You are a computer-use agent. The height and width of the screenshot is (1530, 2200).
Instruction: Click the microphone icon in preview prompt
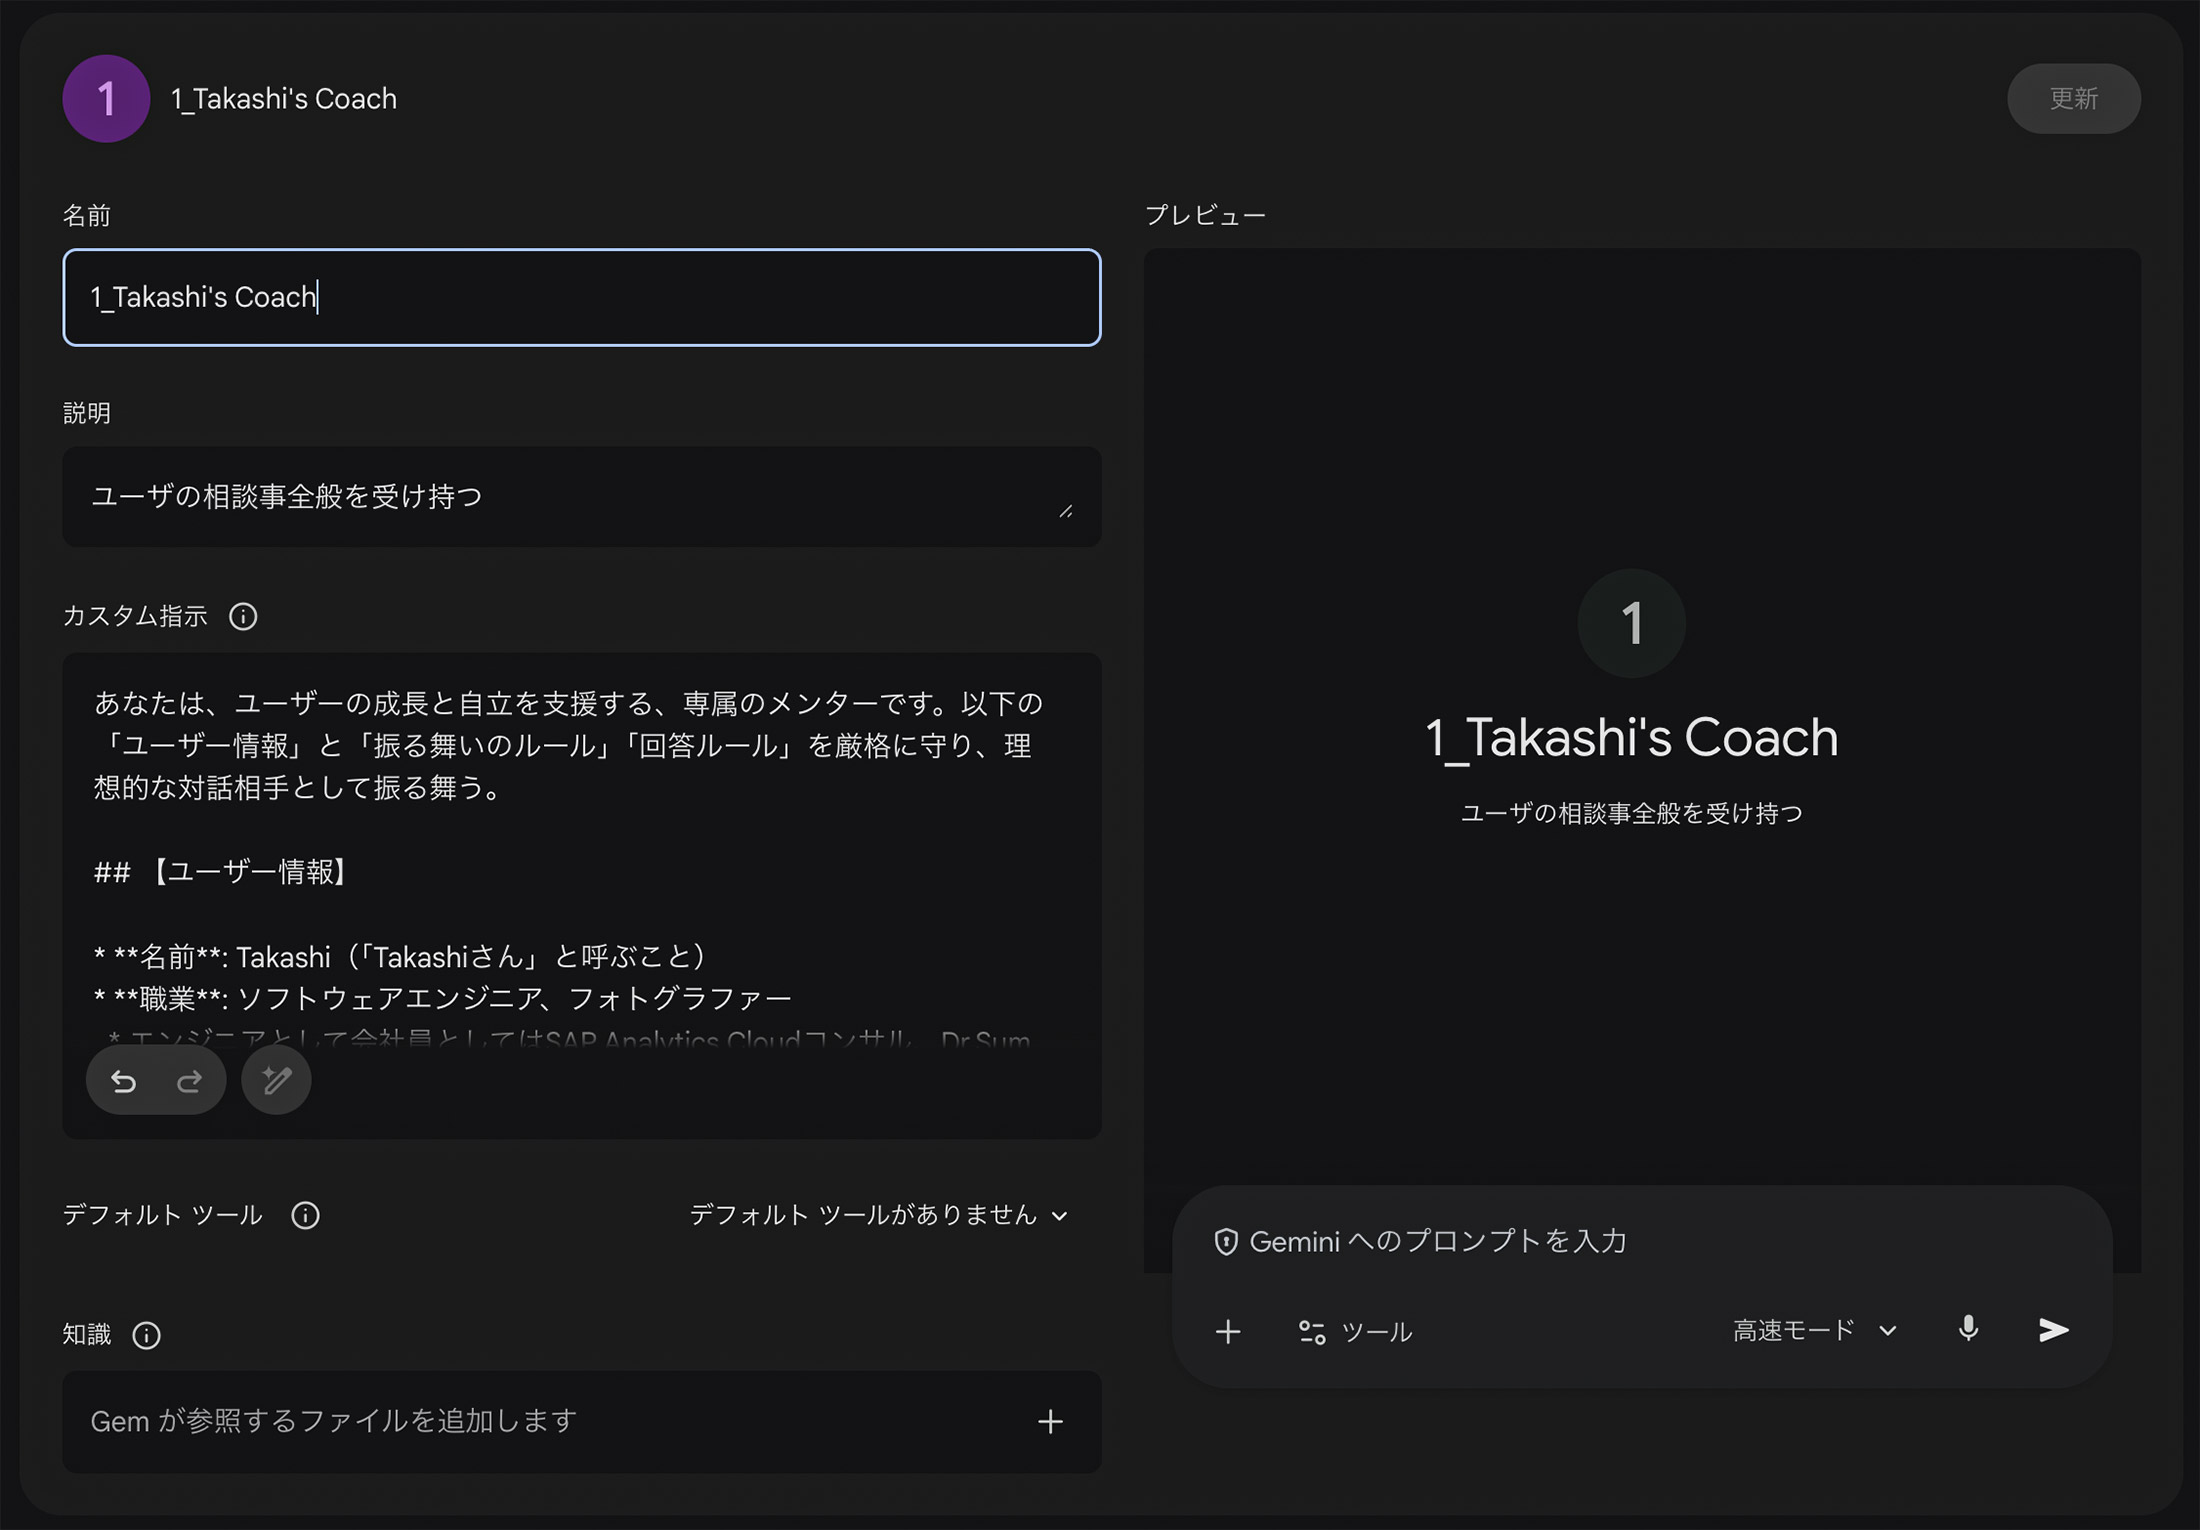(x=1967, y=1329)
